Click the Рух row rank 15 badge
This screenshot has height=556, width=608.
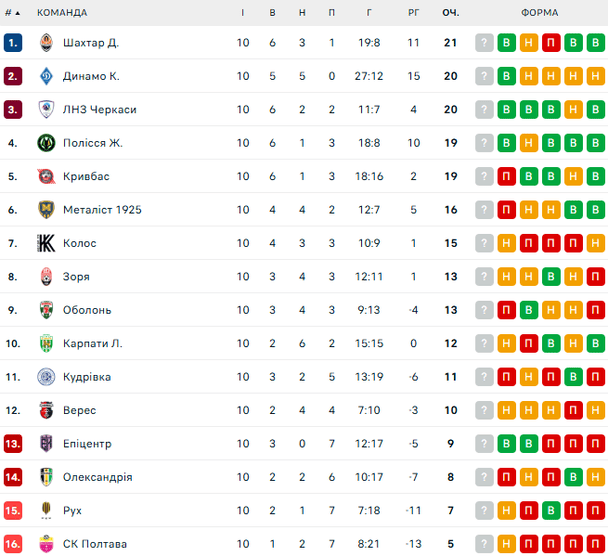click(13, 510)
